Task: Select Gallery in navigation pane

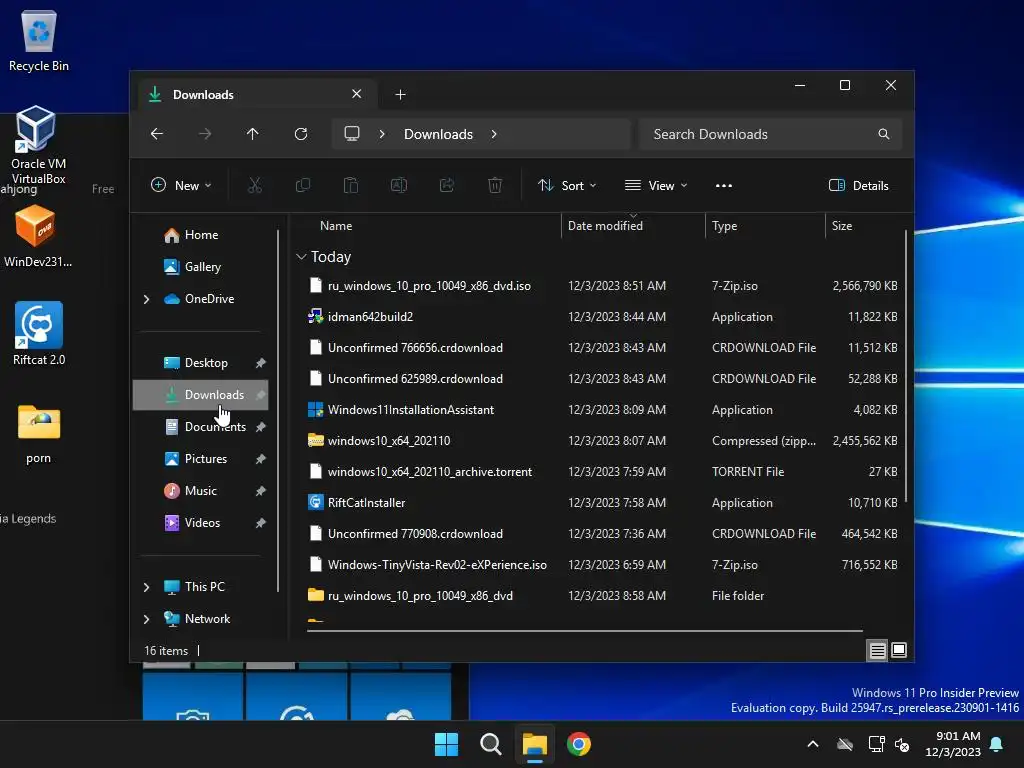Action: [x=202, y=267]
